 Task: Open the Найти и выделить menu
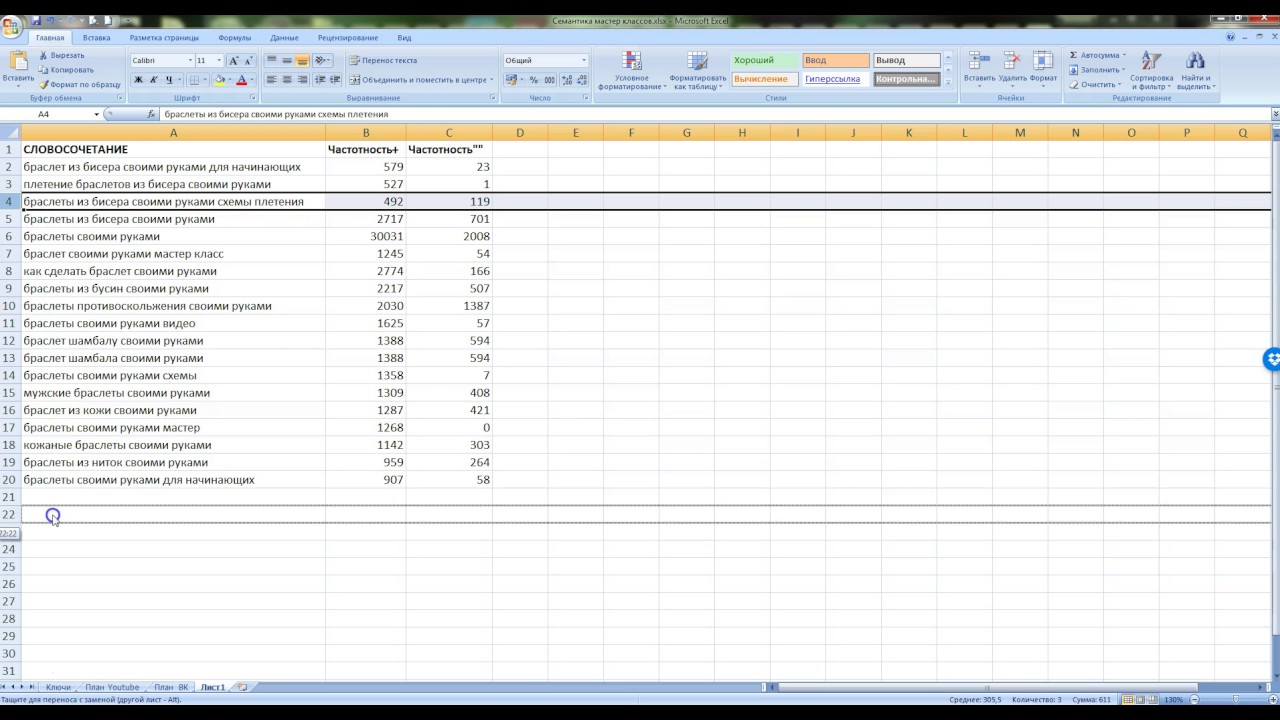click(1195, 70)
